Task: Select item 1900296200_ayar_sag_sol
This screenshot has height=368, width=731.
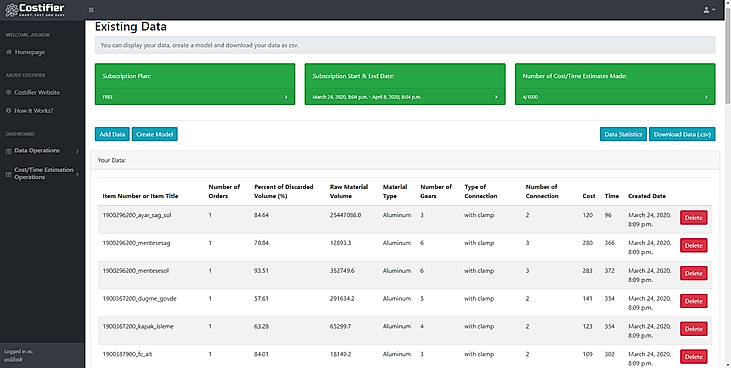Action: [137, 215]
